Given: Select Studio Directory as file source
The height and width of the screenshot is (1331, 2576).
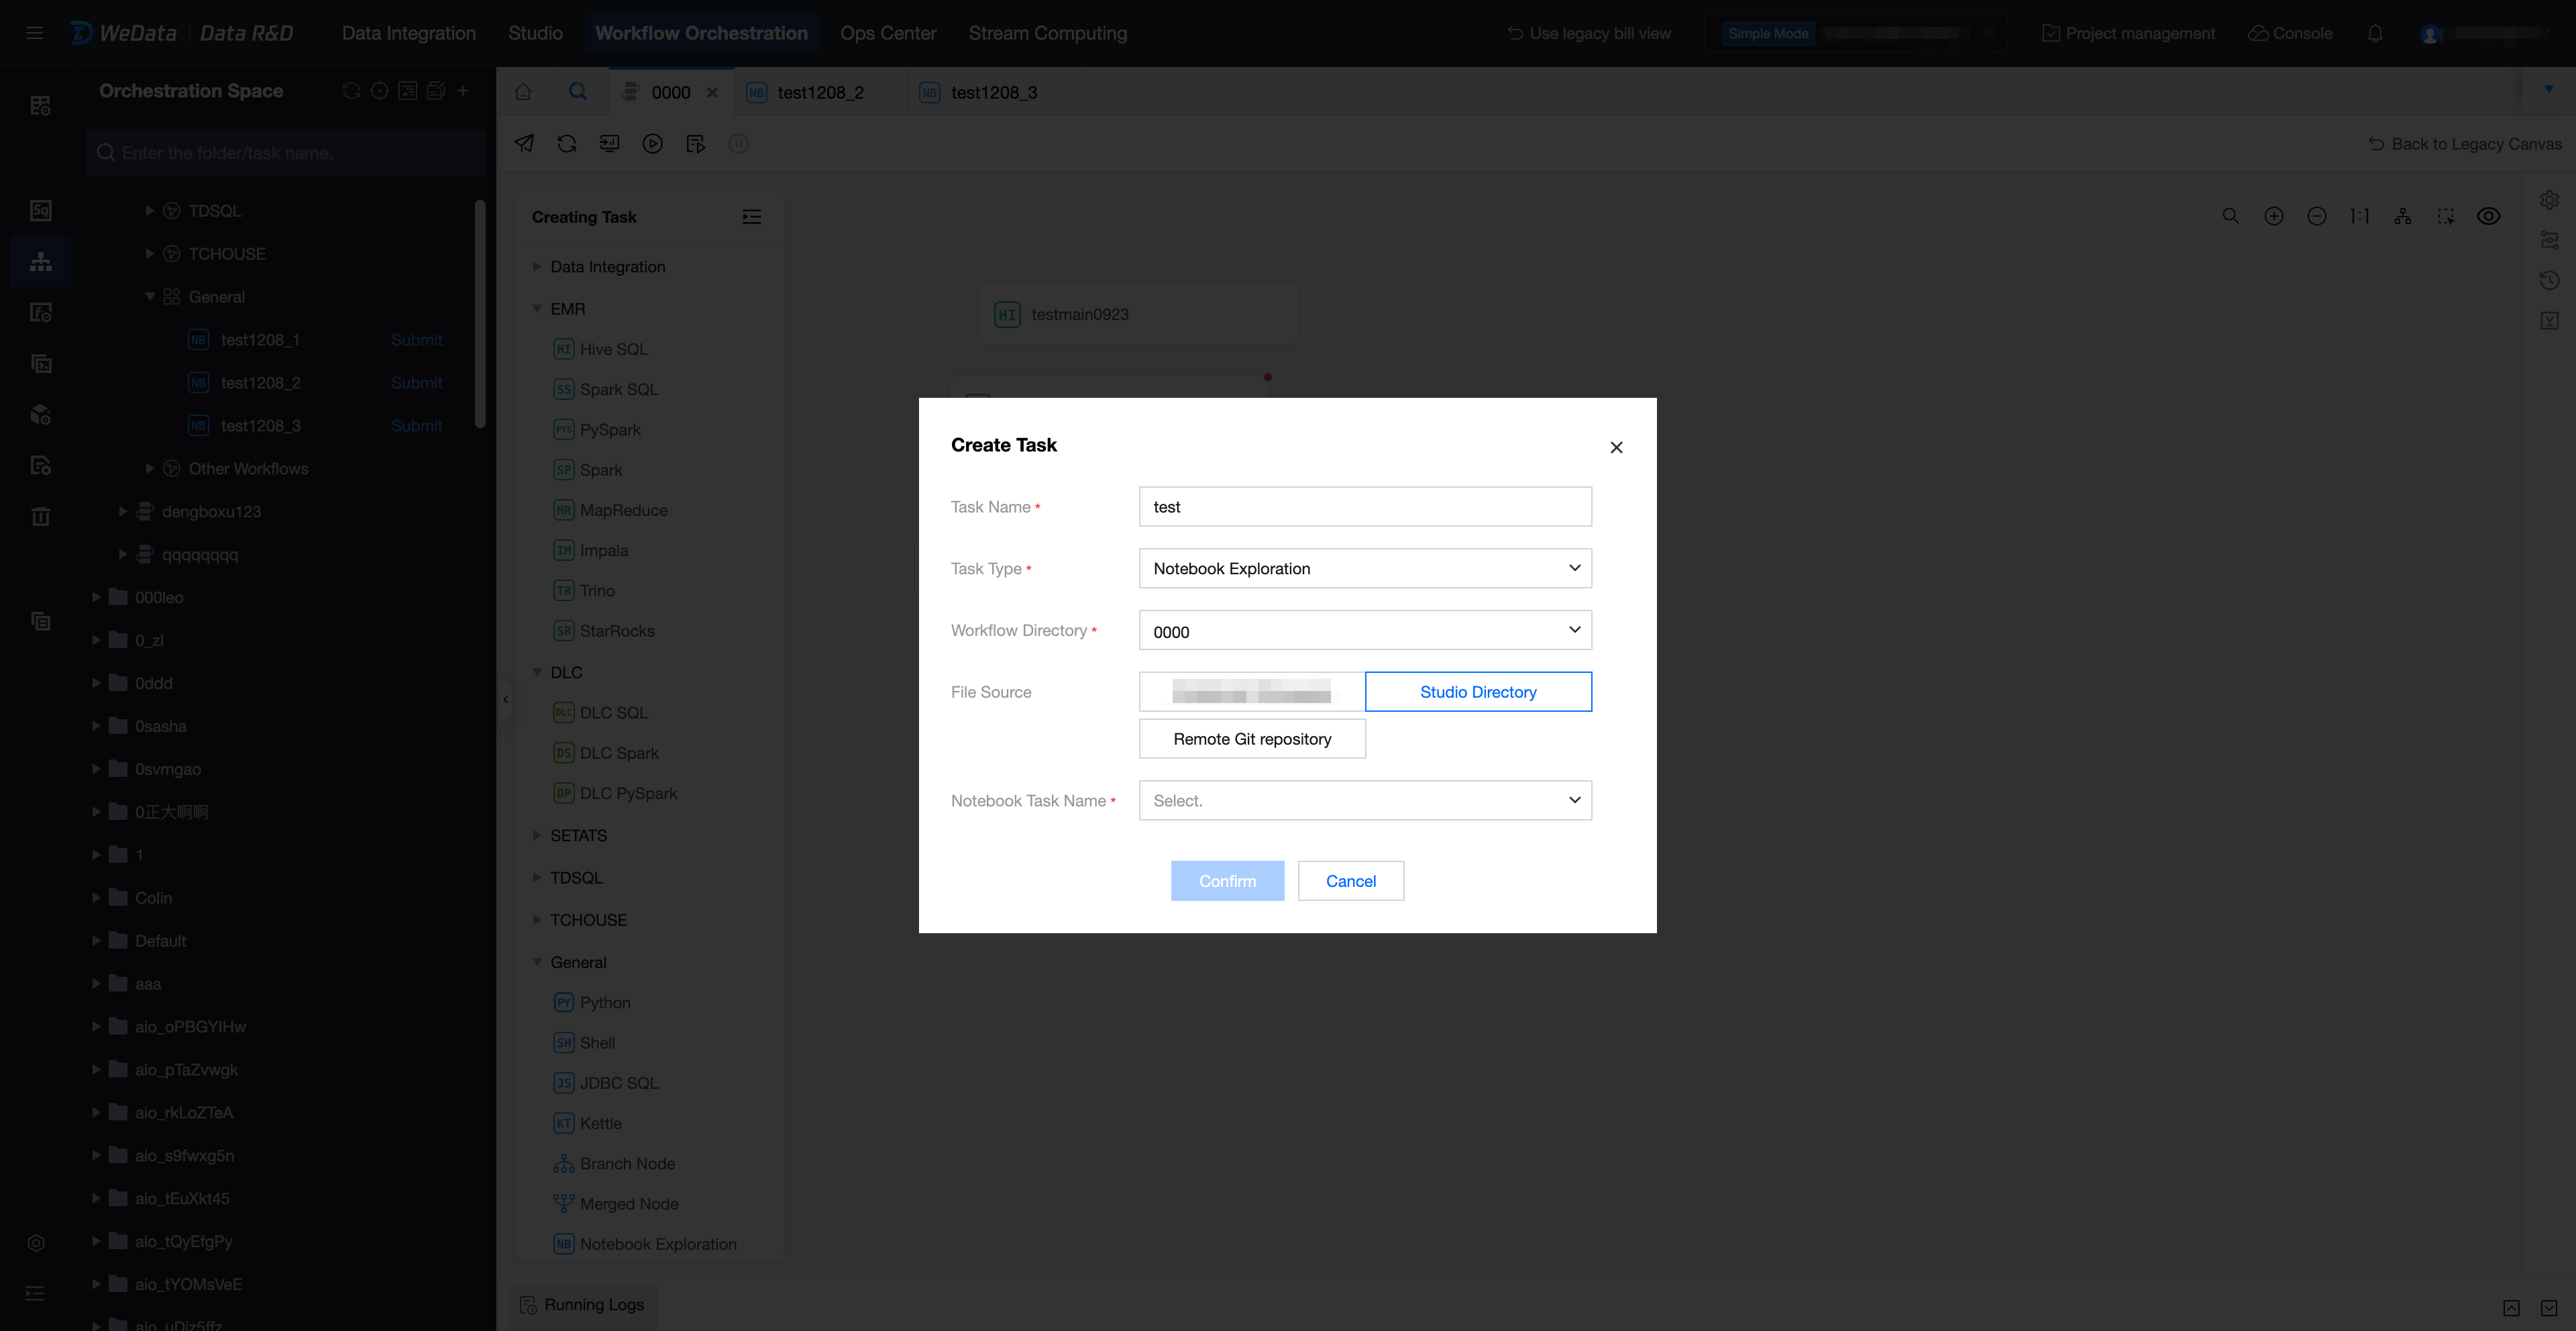Looking at the screenshot, I should (1477, 692).
